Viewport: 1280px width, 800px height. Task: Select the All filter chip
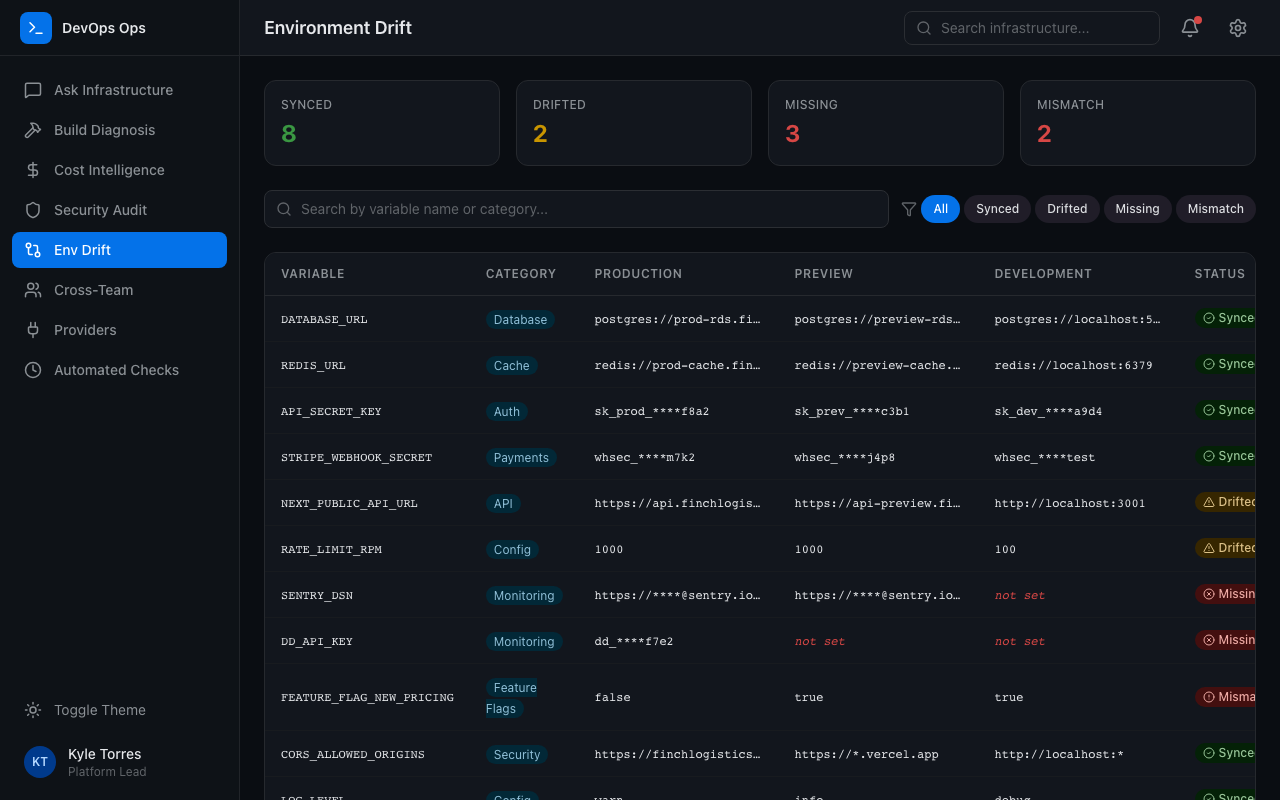pyautogui.click(x=940, y=209)
